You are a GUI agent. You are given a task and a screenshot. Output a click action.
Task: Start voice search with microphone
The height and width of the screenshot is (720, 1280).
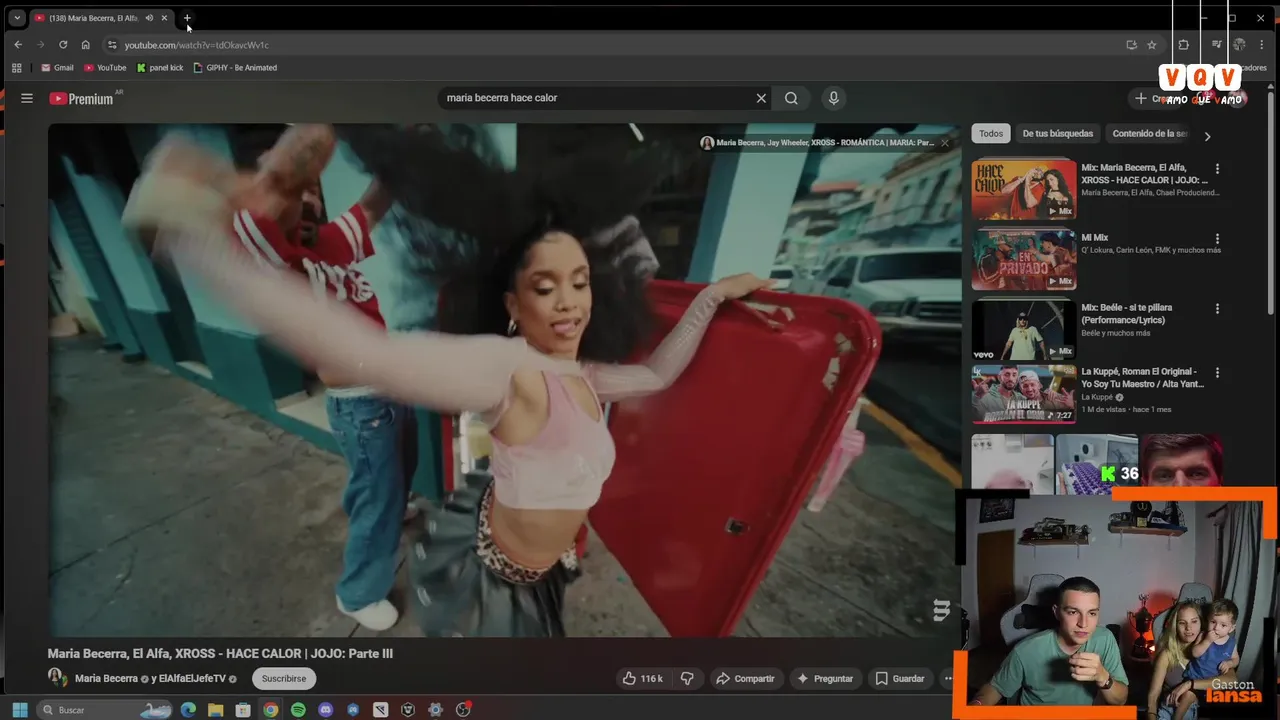[x=833, y=98]
